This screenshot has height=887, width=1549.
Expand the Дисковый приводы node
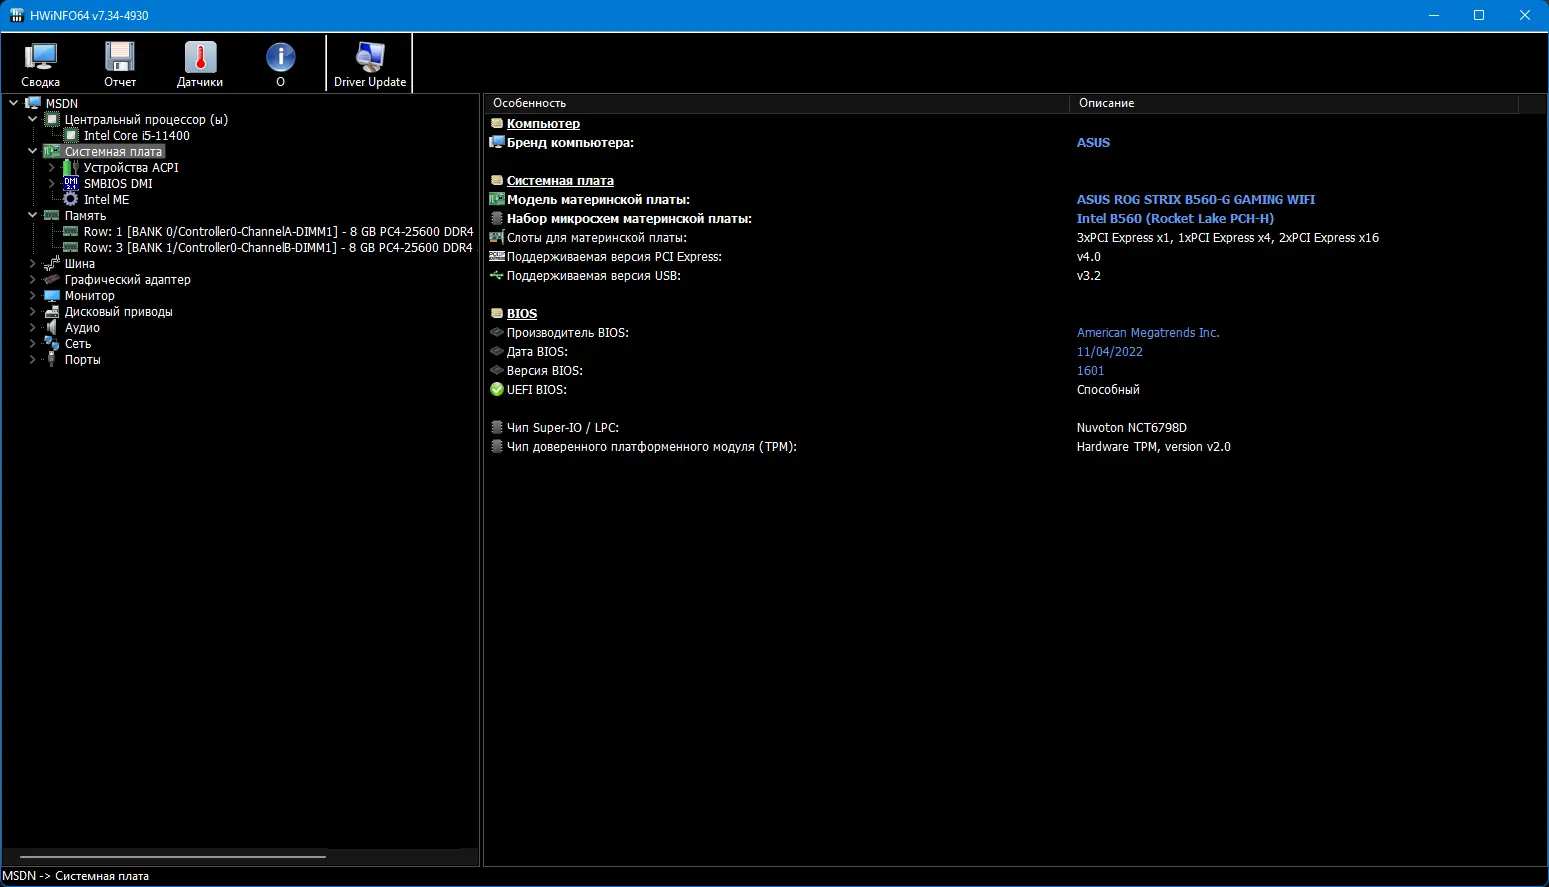(33, 311)
